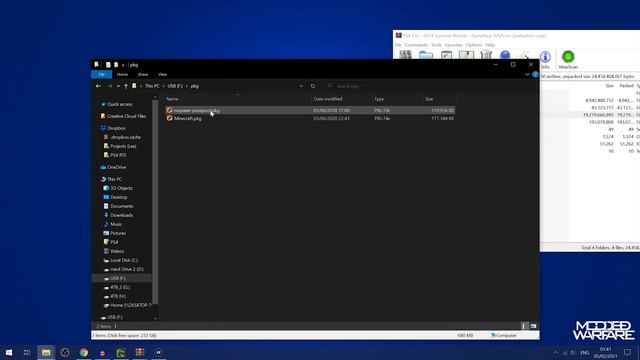Open Favorites menu in WinRAR window
640x360 pixels.
pyautogui.click(x=453, y=45)
